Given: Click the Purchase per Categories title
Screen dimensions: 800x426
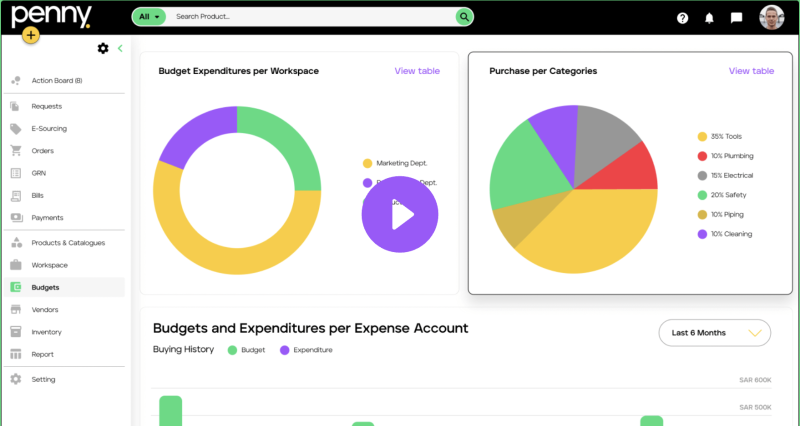Looking at the screenshot, I should coord(543,71).
